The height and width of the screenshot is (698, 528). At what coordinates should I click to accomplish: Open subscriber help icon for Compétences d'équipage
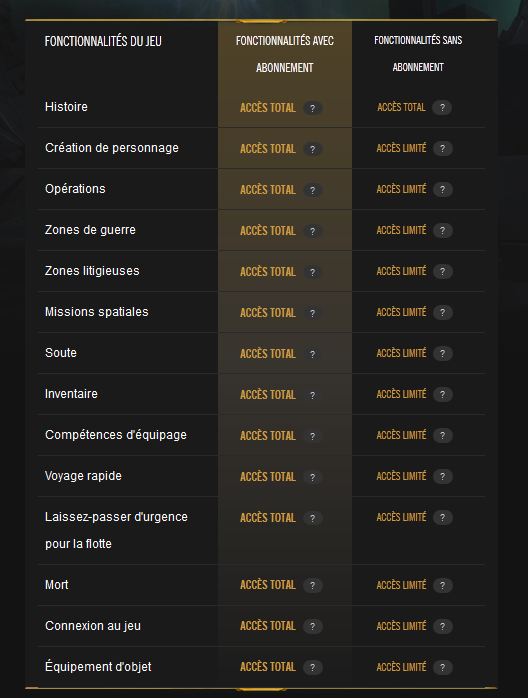pyautogui.click(x=313, y=436)
